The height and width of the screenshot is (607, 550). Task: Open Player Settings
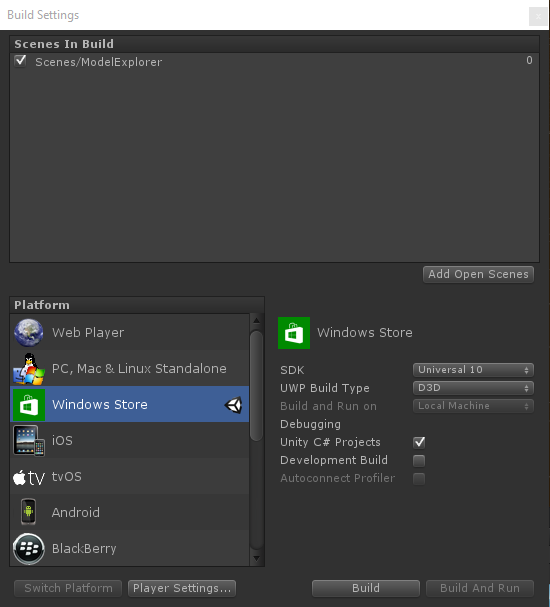[182, 588]
